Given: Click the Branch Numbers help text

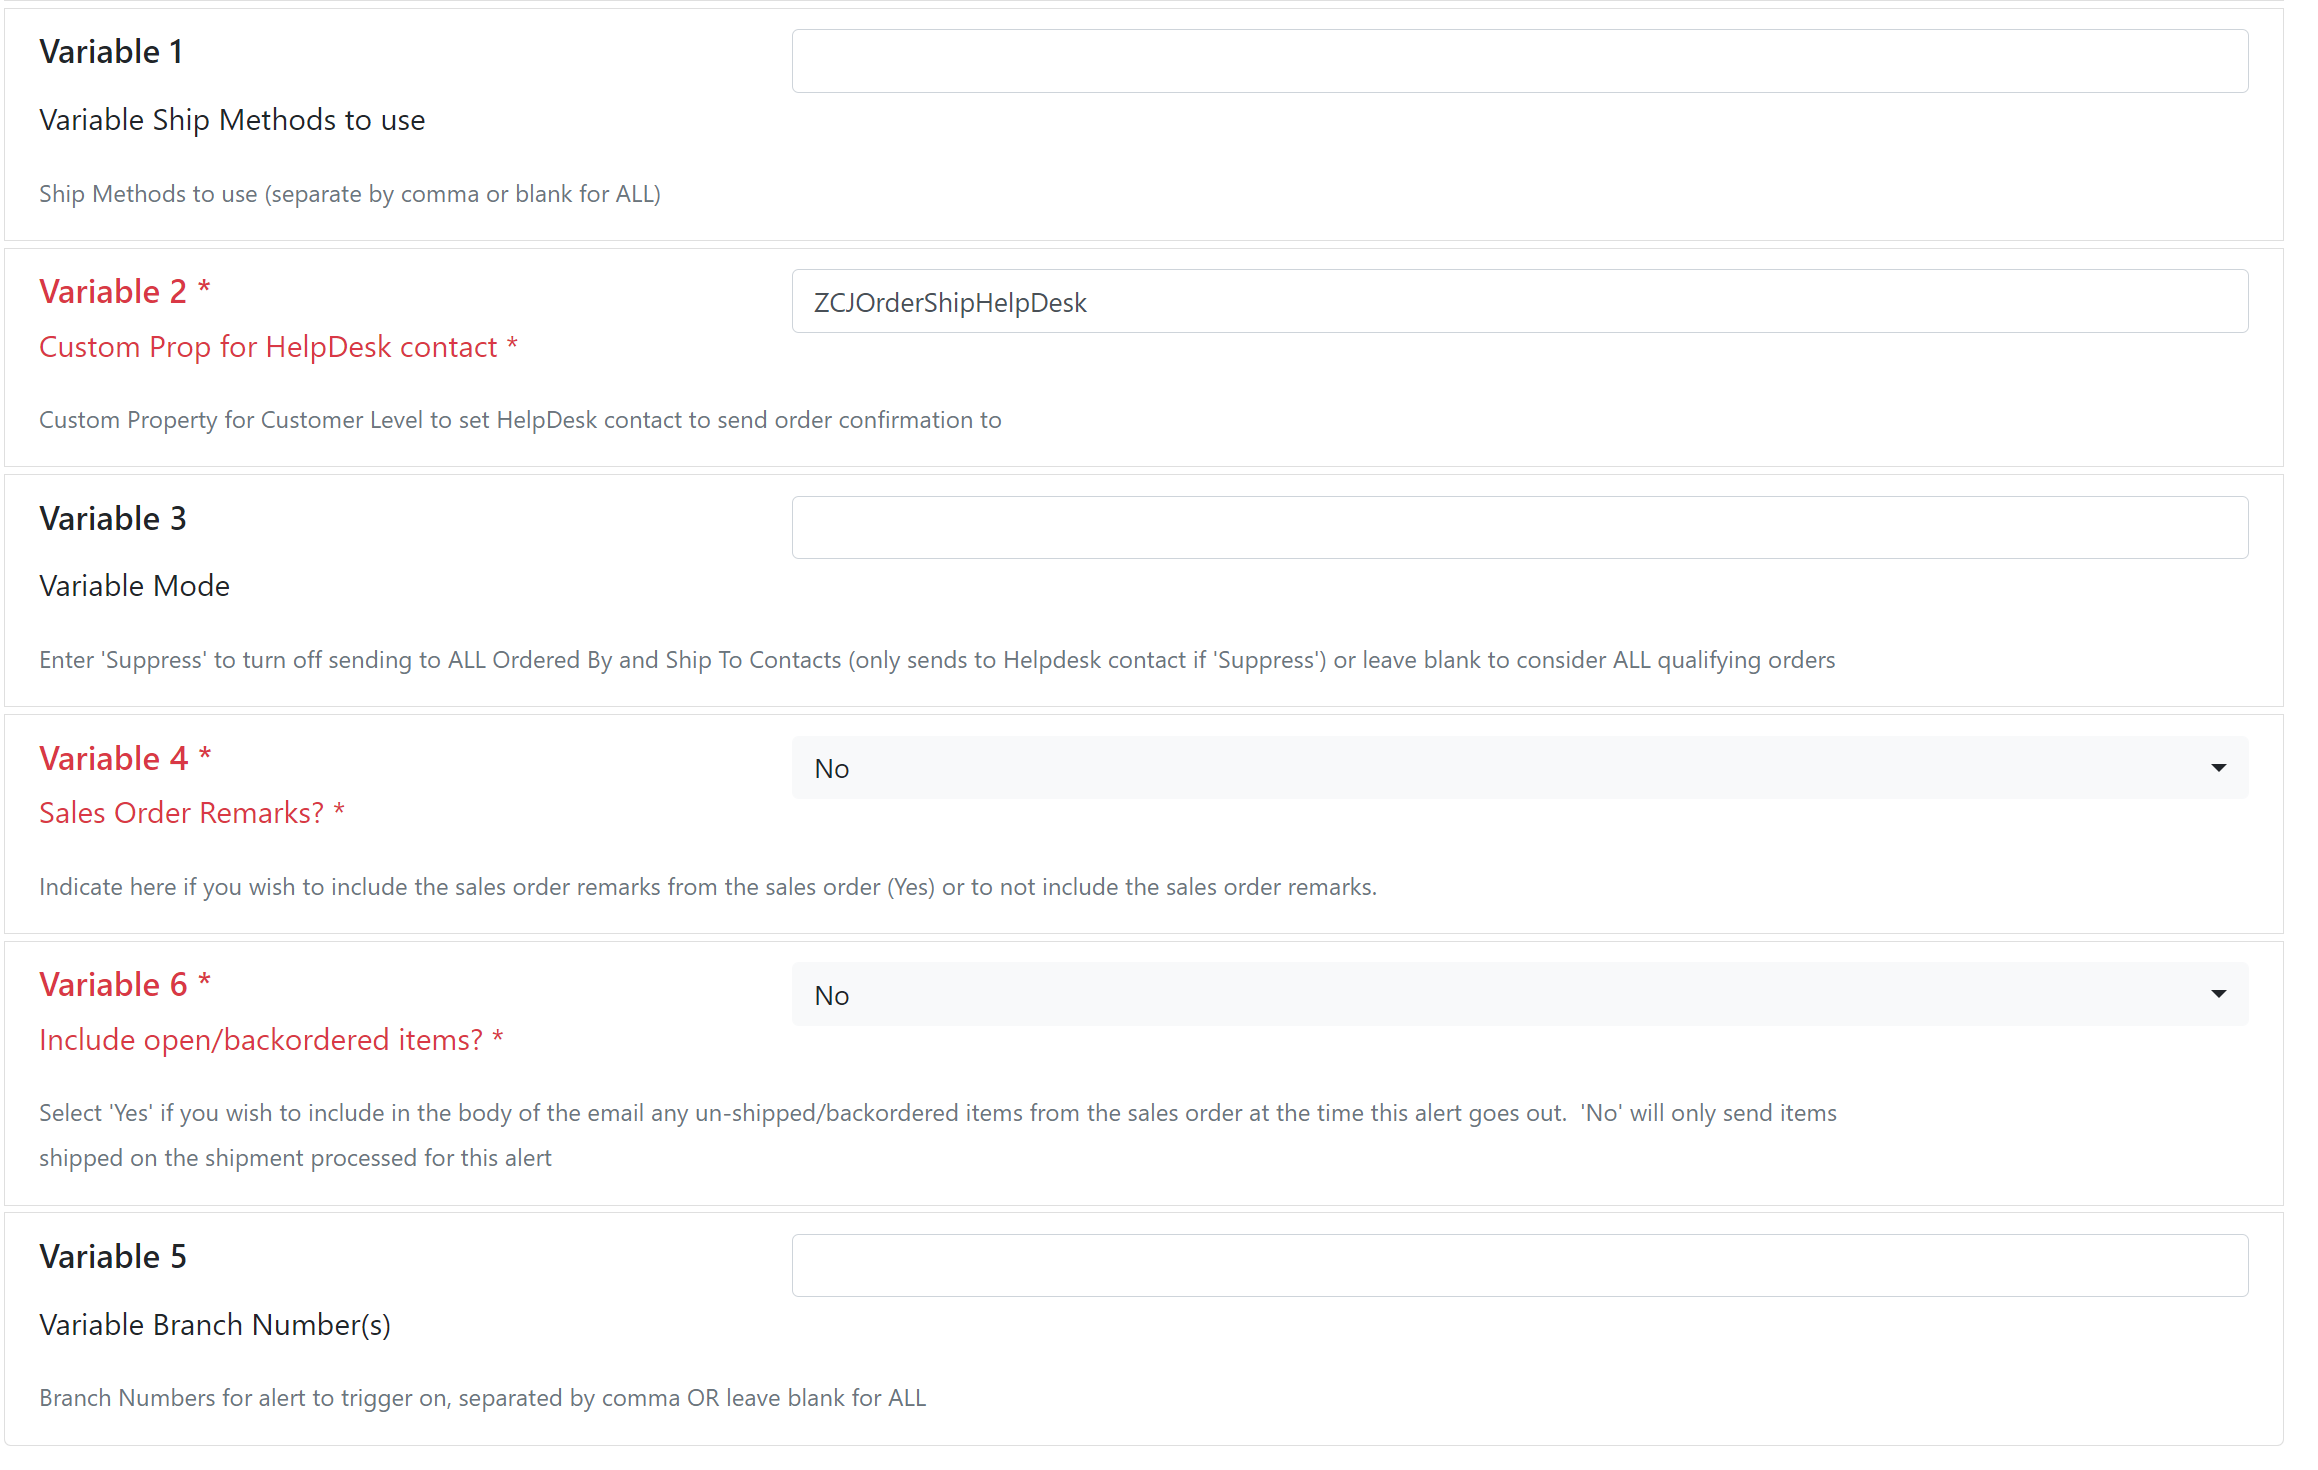Looking at the screenshot, I should [x=483, y=1398].
